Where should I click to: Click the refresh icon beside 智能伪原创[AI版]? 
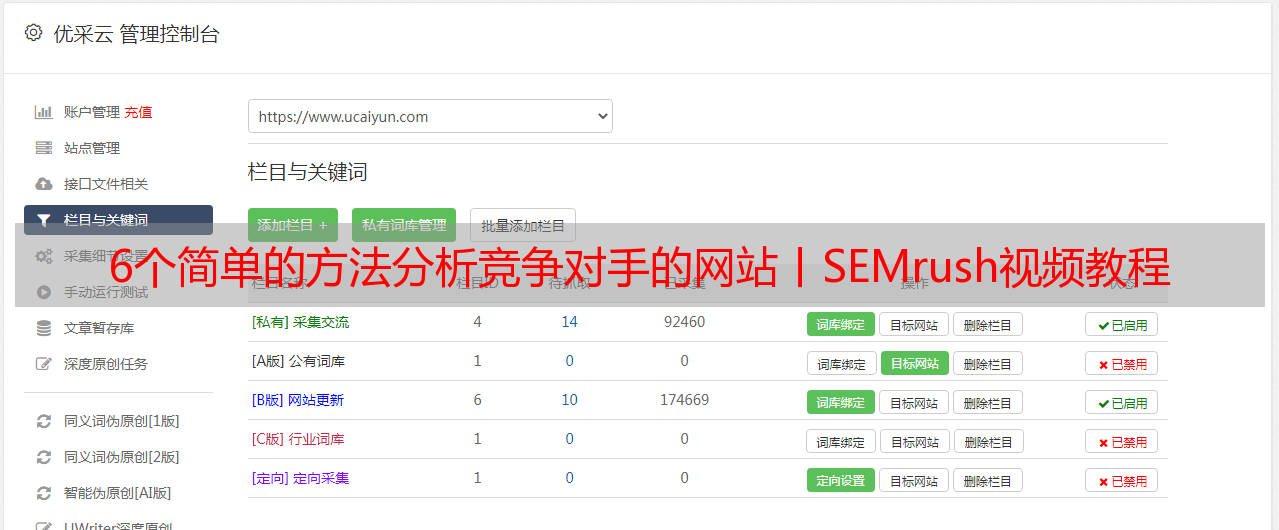tap(43, 493)
